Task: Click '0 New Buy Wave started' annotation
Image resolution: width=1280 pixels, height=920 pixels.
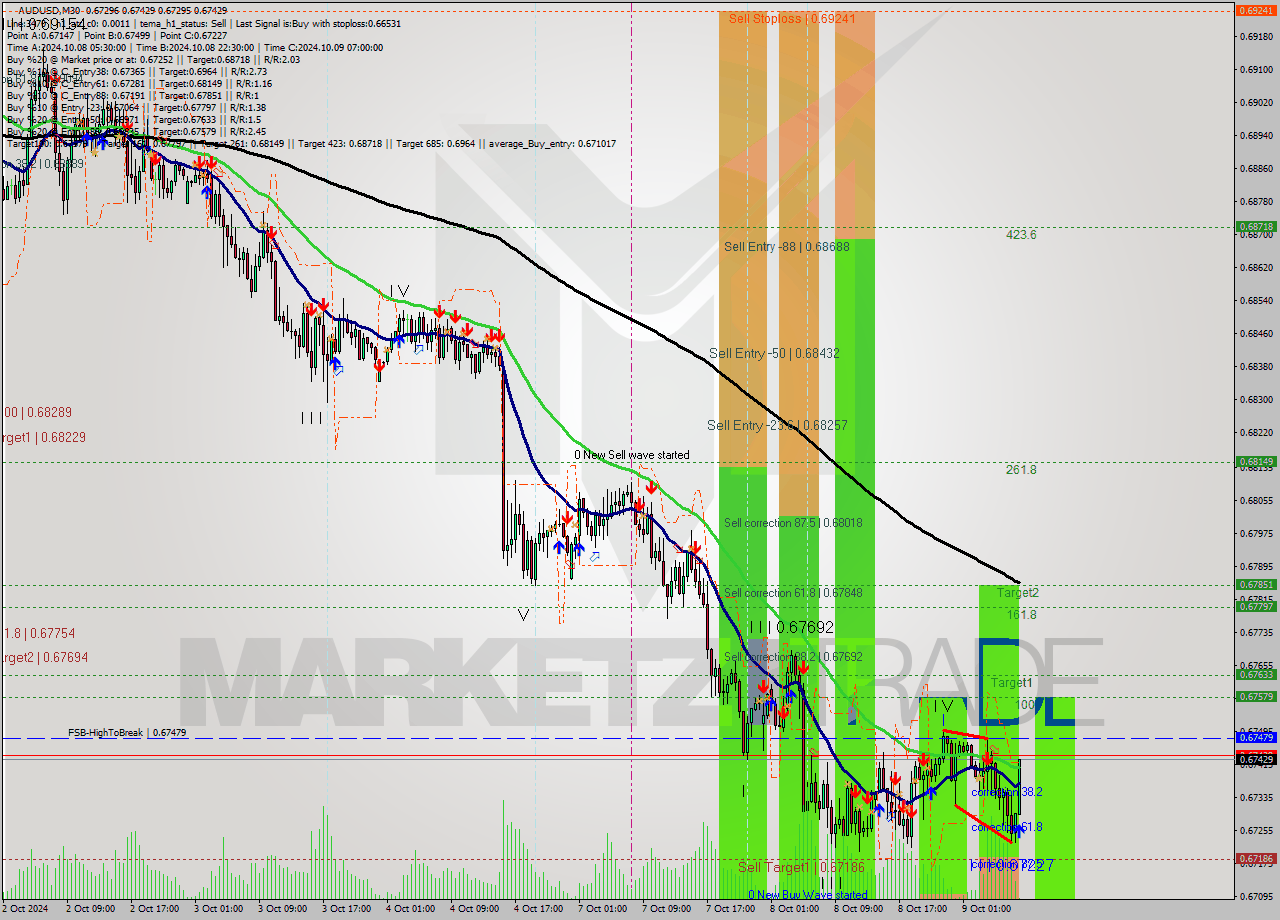Action: pyautogui.click(x=808, y=895)
